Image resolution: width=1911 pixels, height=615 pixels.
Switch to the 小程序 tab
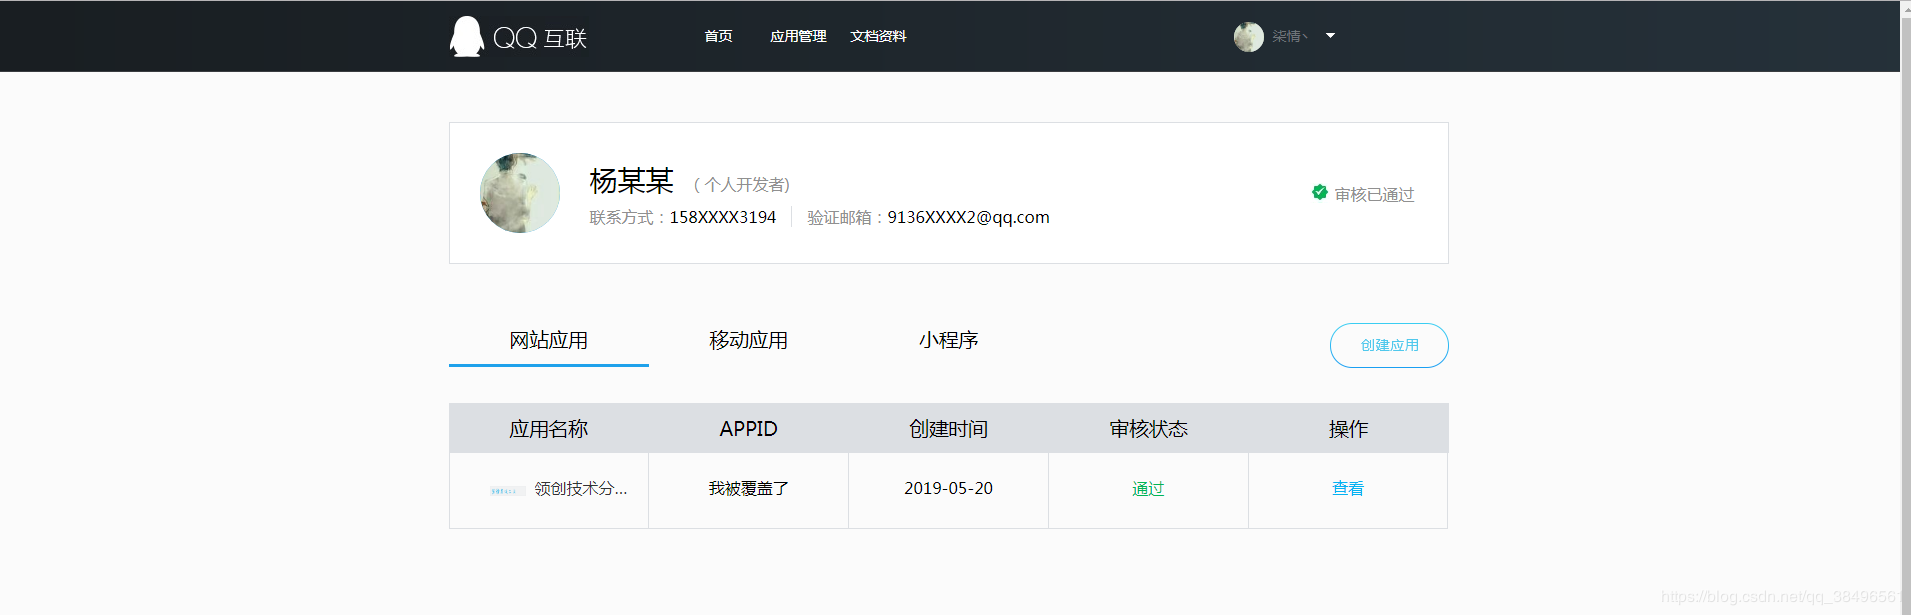[948, 341]
